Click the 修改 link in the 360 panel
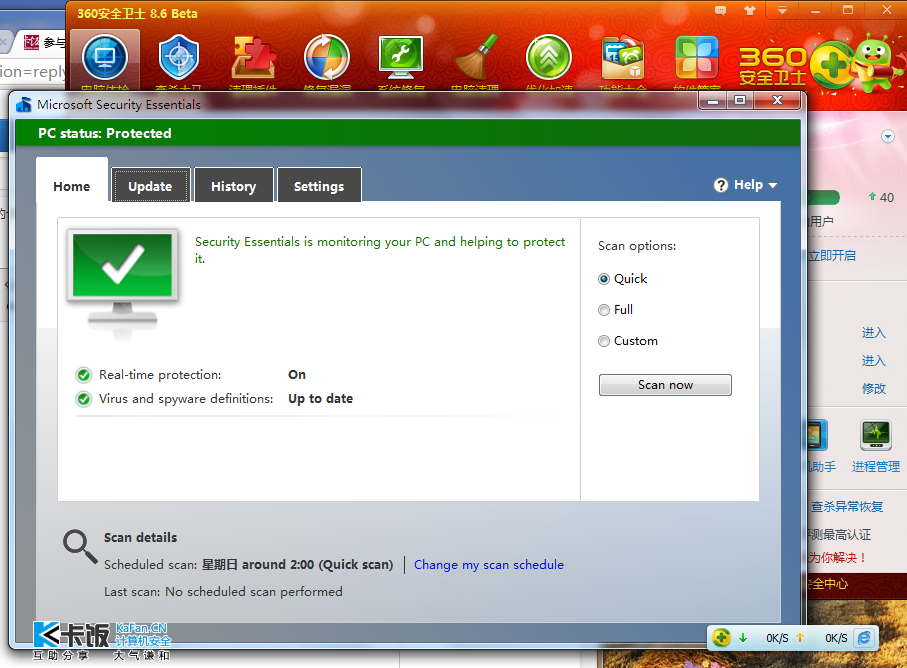This screenshot has height=668, width=907. tap(873, 389)
